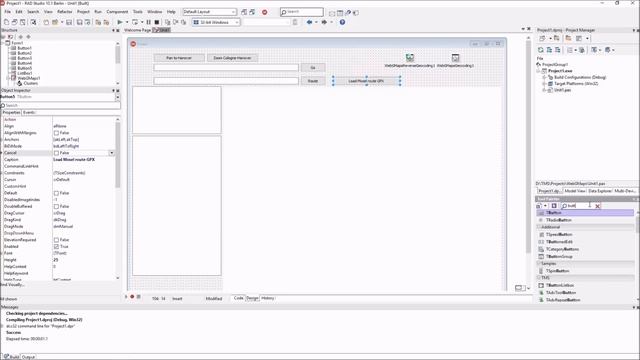The width and height of the screenshot is (640, 360).
Task: Open the Component menu
Action: 117,12
